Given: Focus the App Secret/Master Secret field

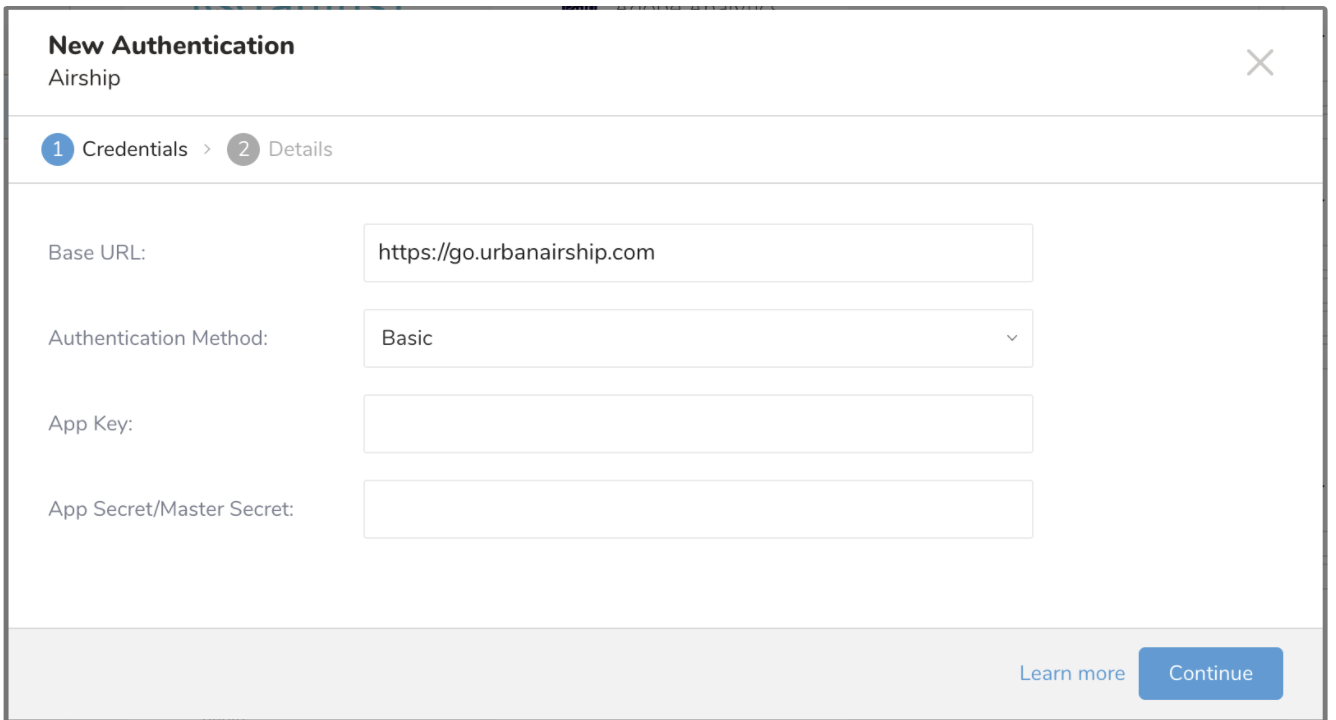Looking at the screenshot, I should [x=697, y=509].
